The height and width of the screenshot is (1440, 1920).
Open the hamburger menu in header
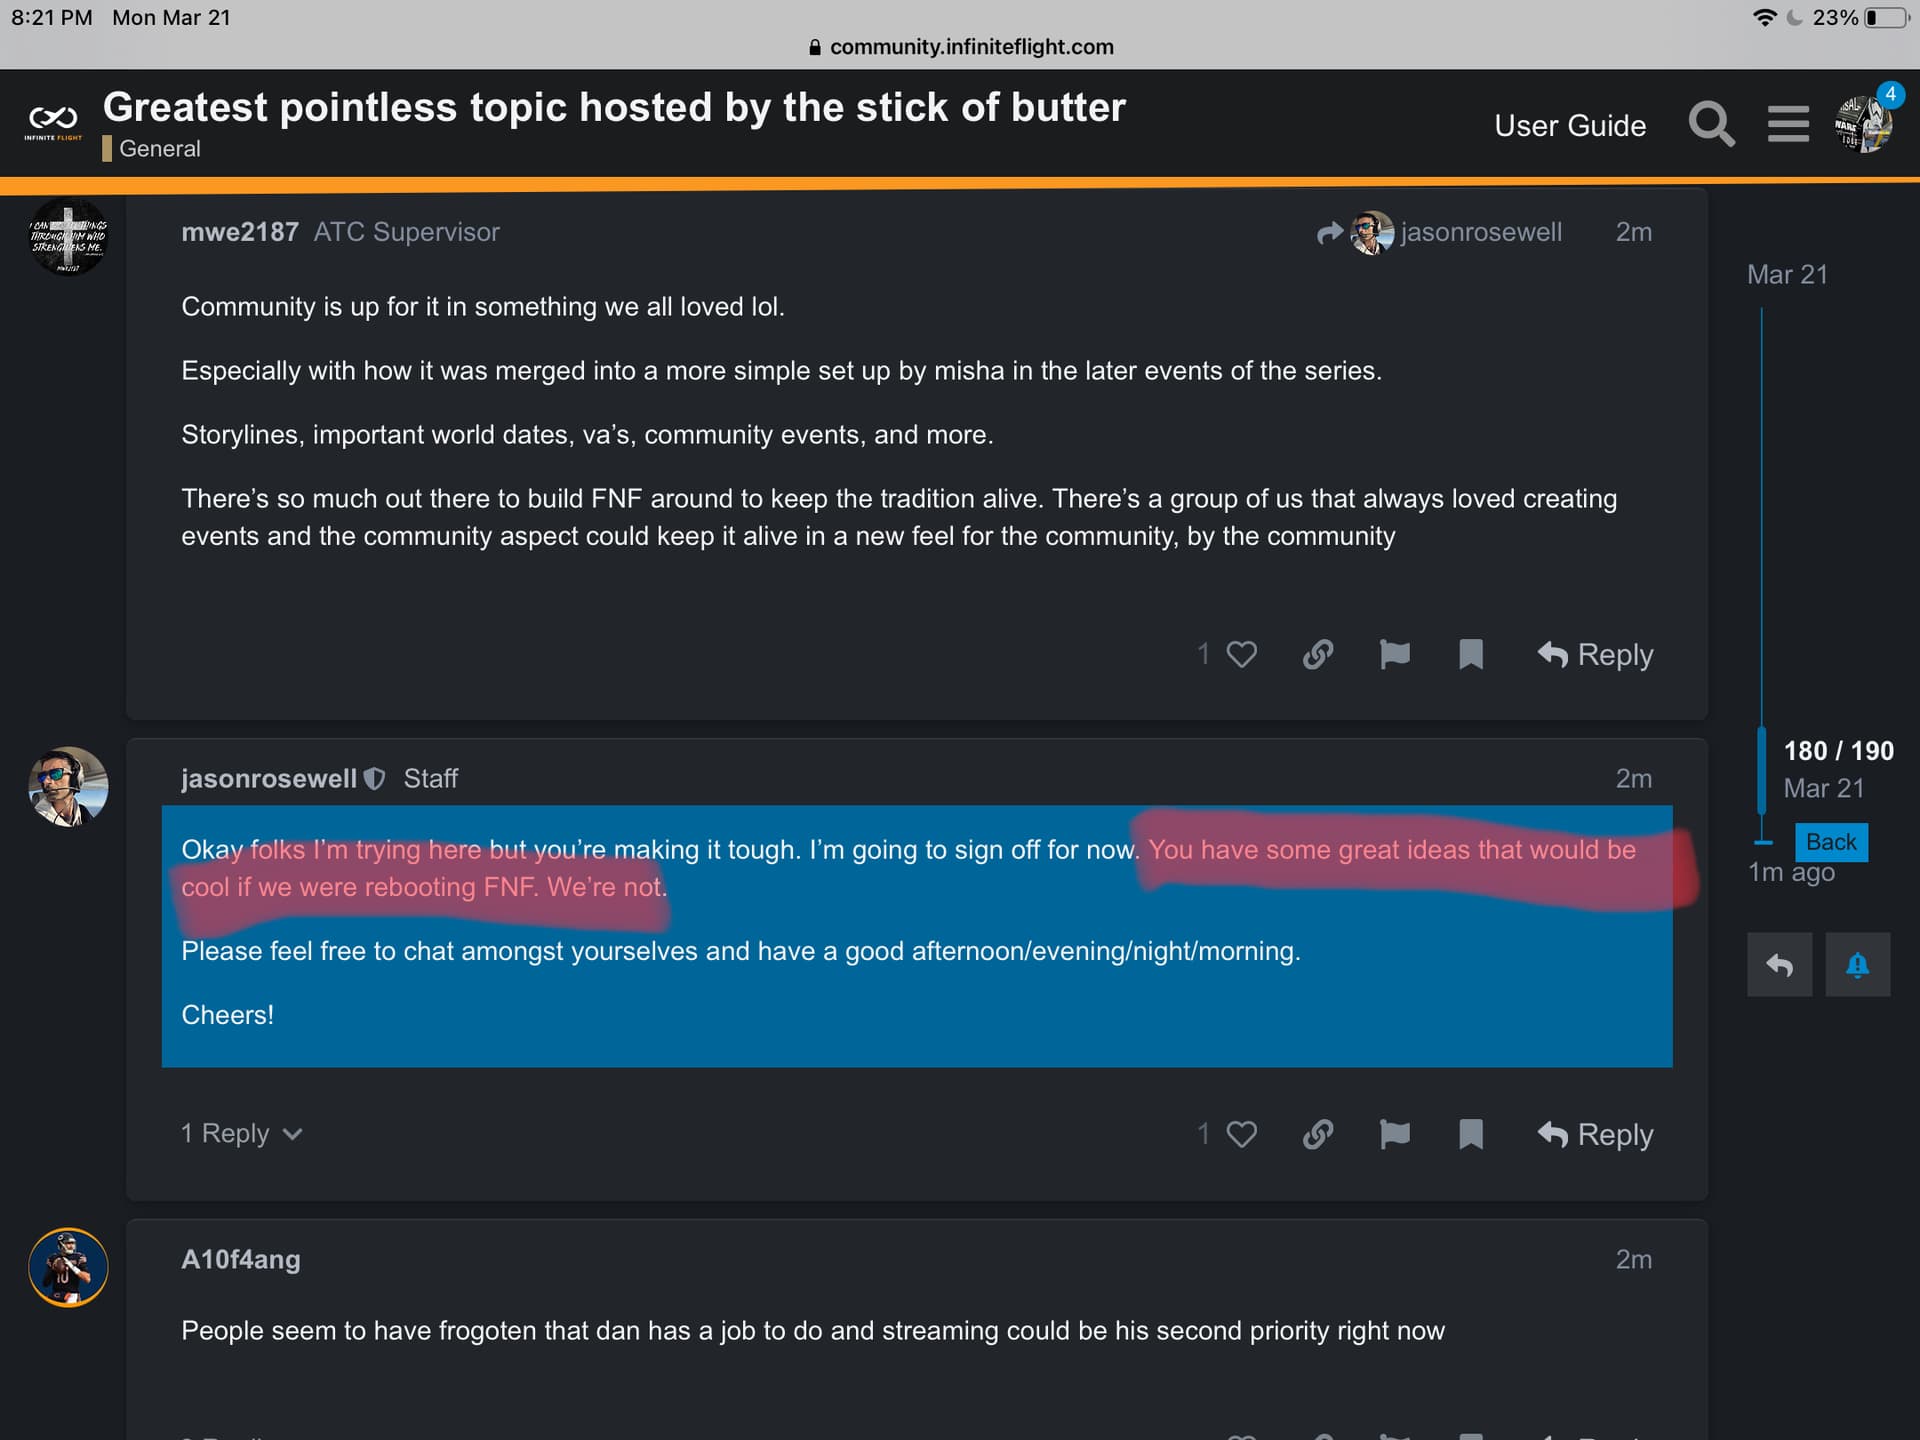coord(1788,125)
